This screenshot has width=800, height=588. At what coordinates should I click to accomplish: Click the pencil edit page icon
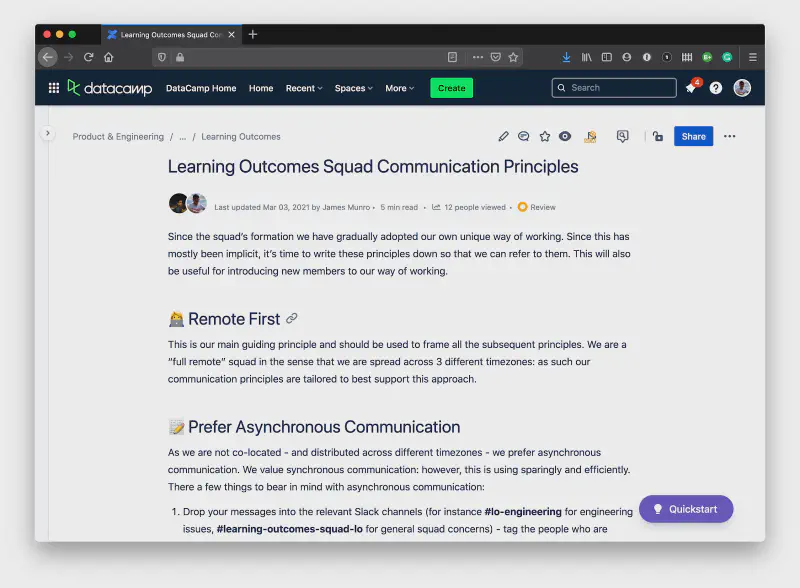503,137
